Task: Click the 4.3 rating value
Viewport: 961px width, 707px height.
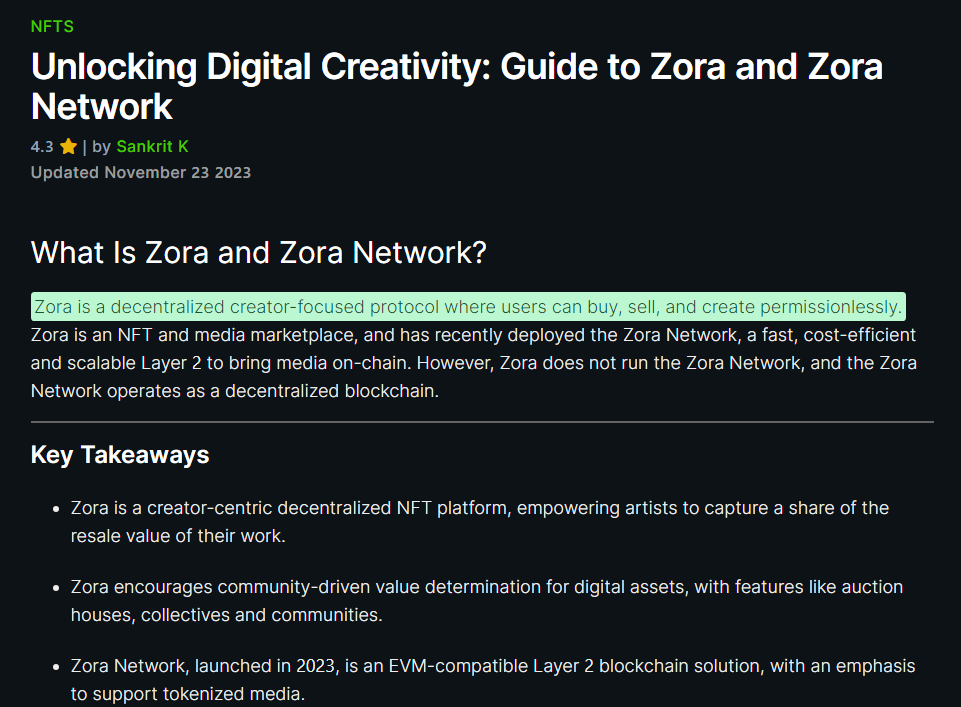Action: (42, 147)
